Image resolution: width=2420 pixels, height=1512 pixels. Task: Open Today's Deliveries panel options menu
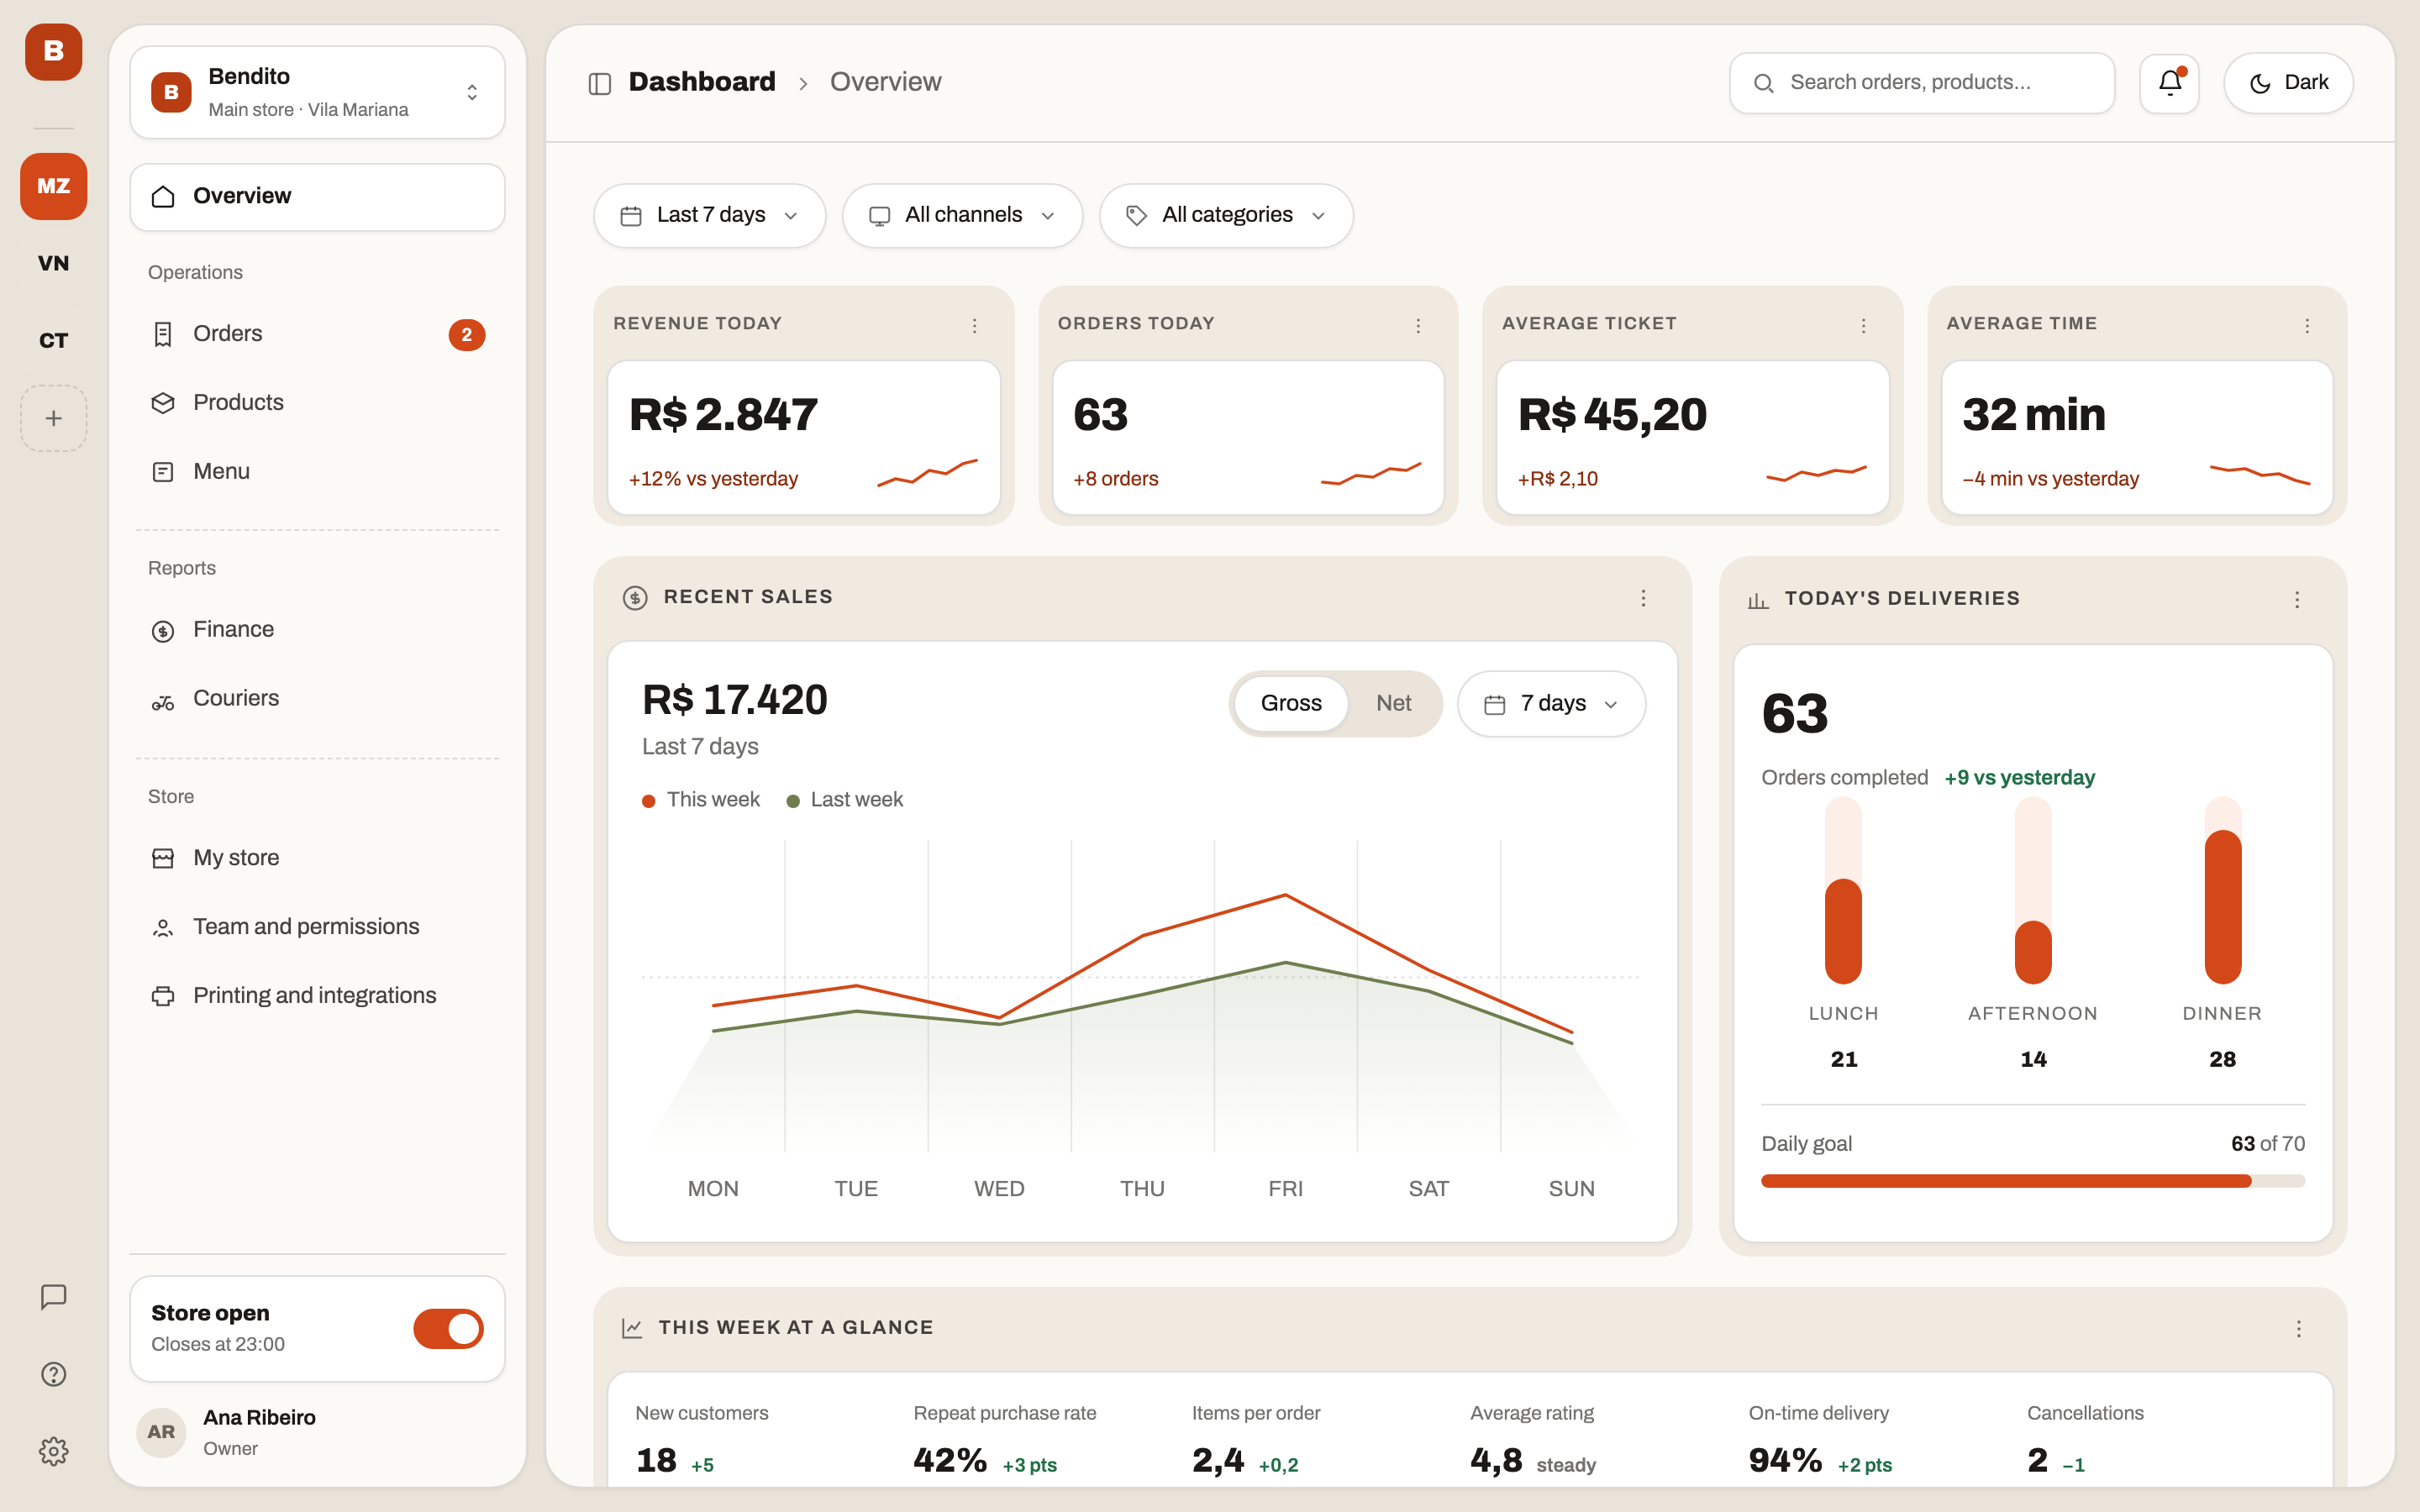click(x=2297, y=599)
